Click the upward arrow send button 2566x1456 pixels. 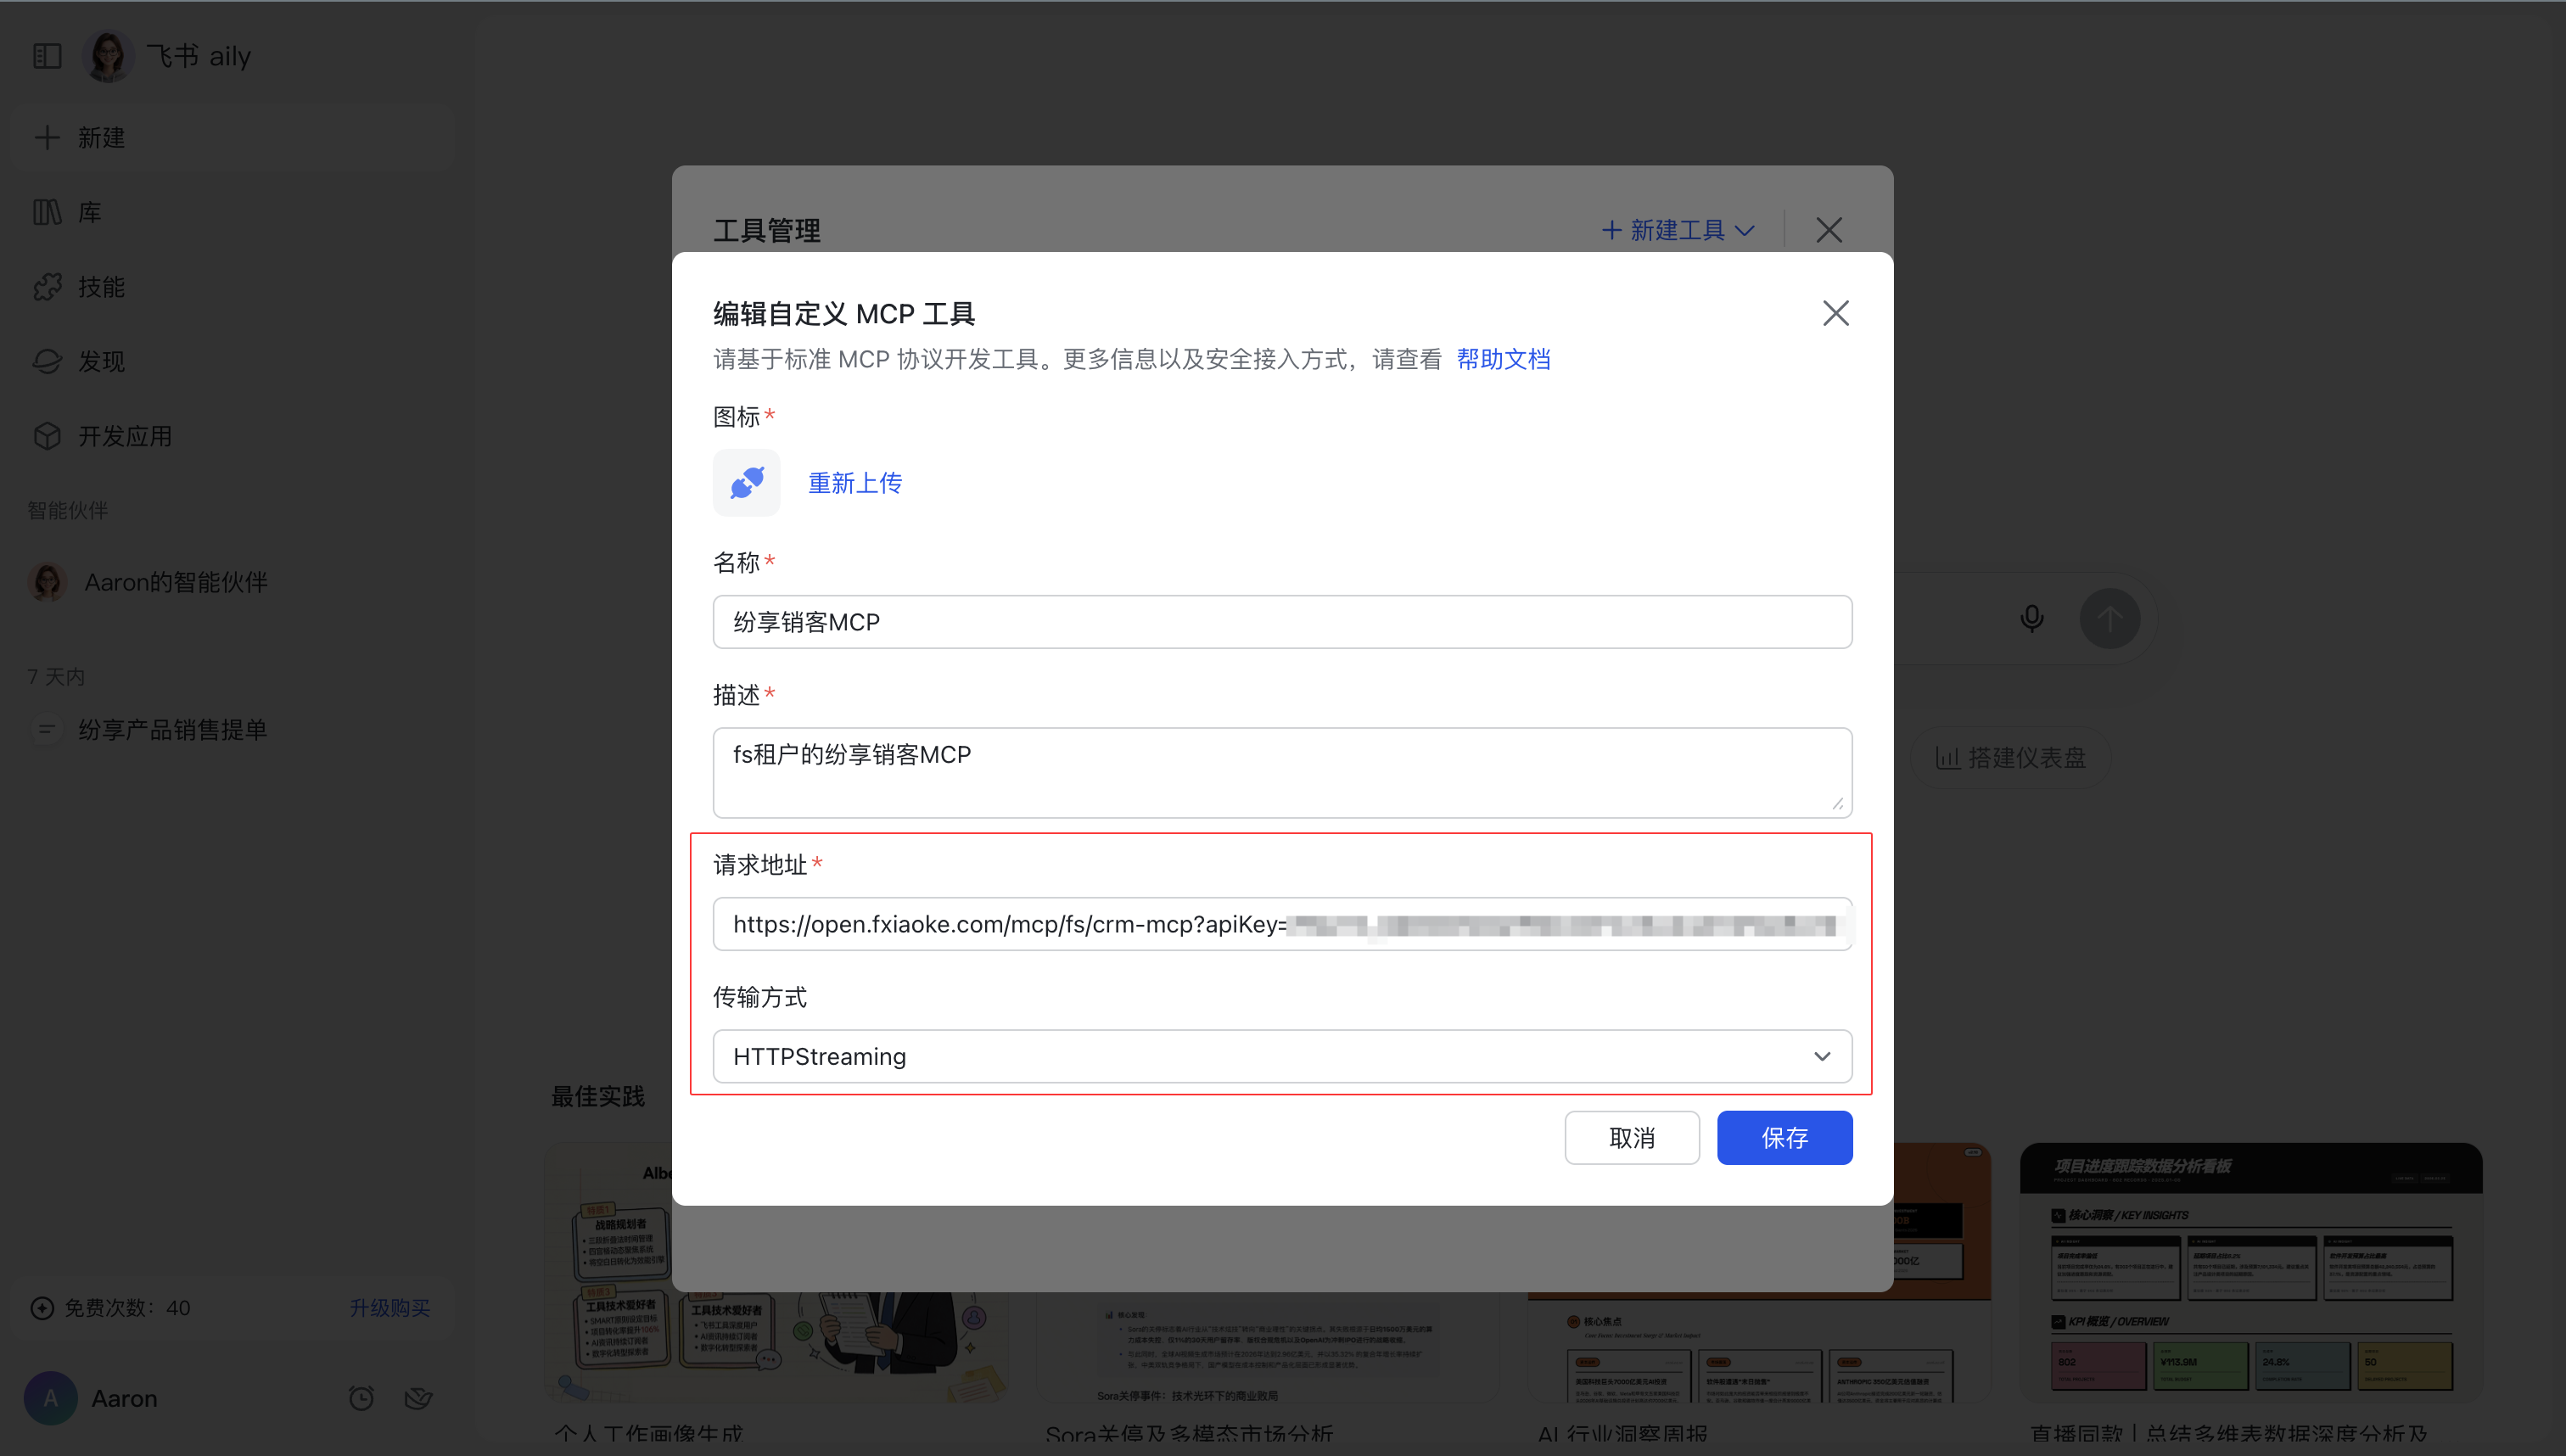click(x=2109, y=619)
